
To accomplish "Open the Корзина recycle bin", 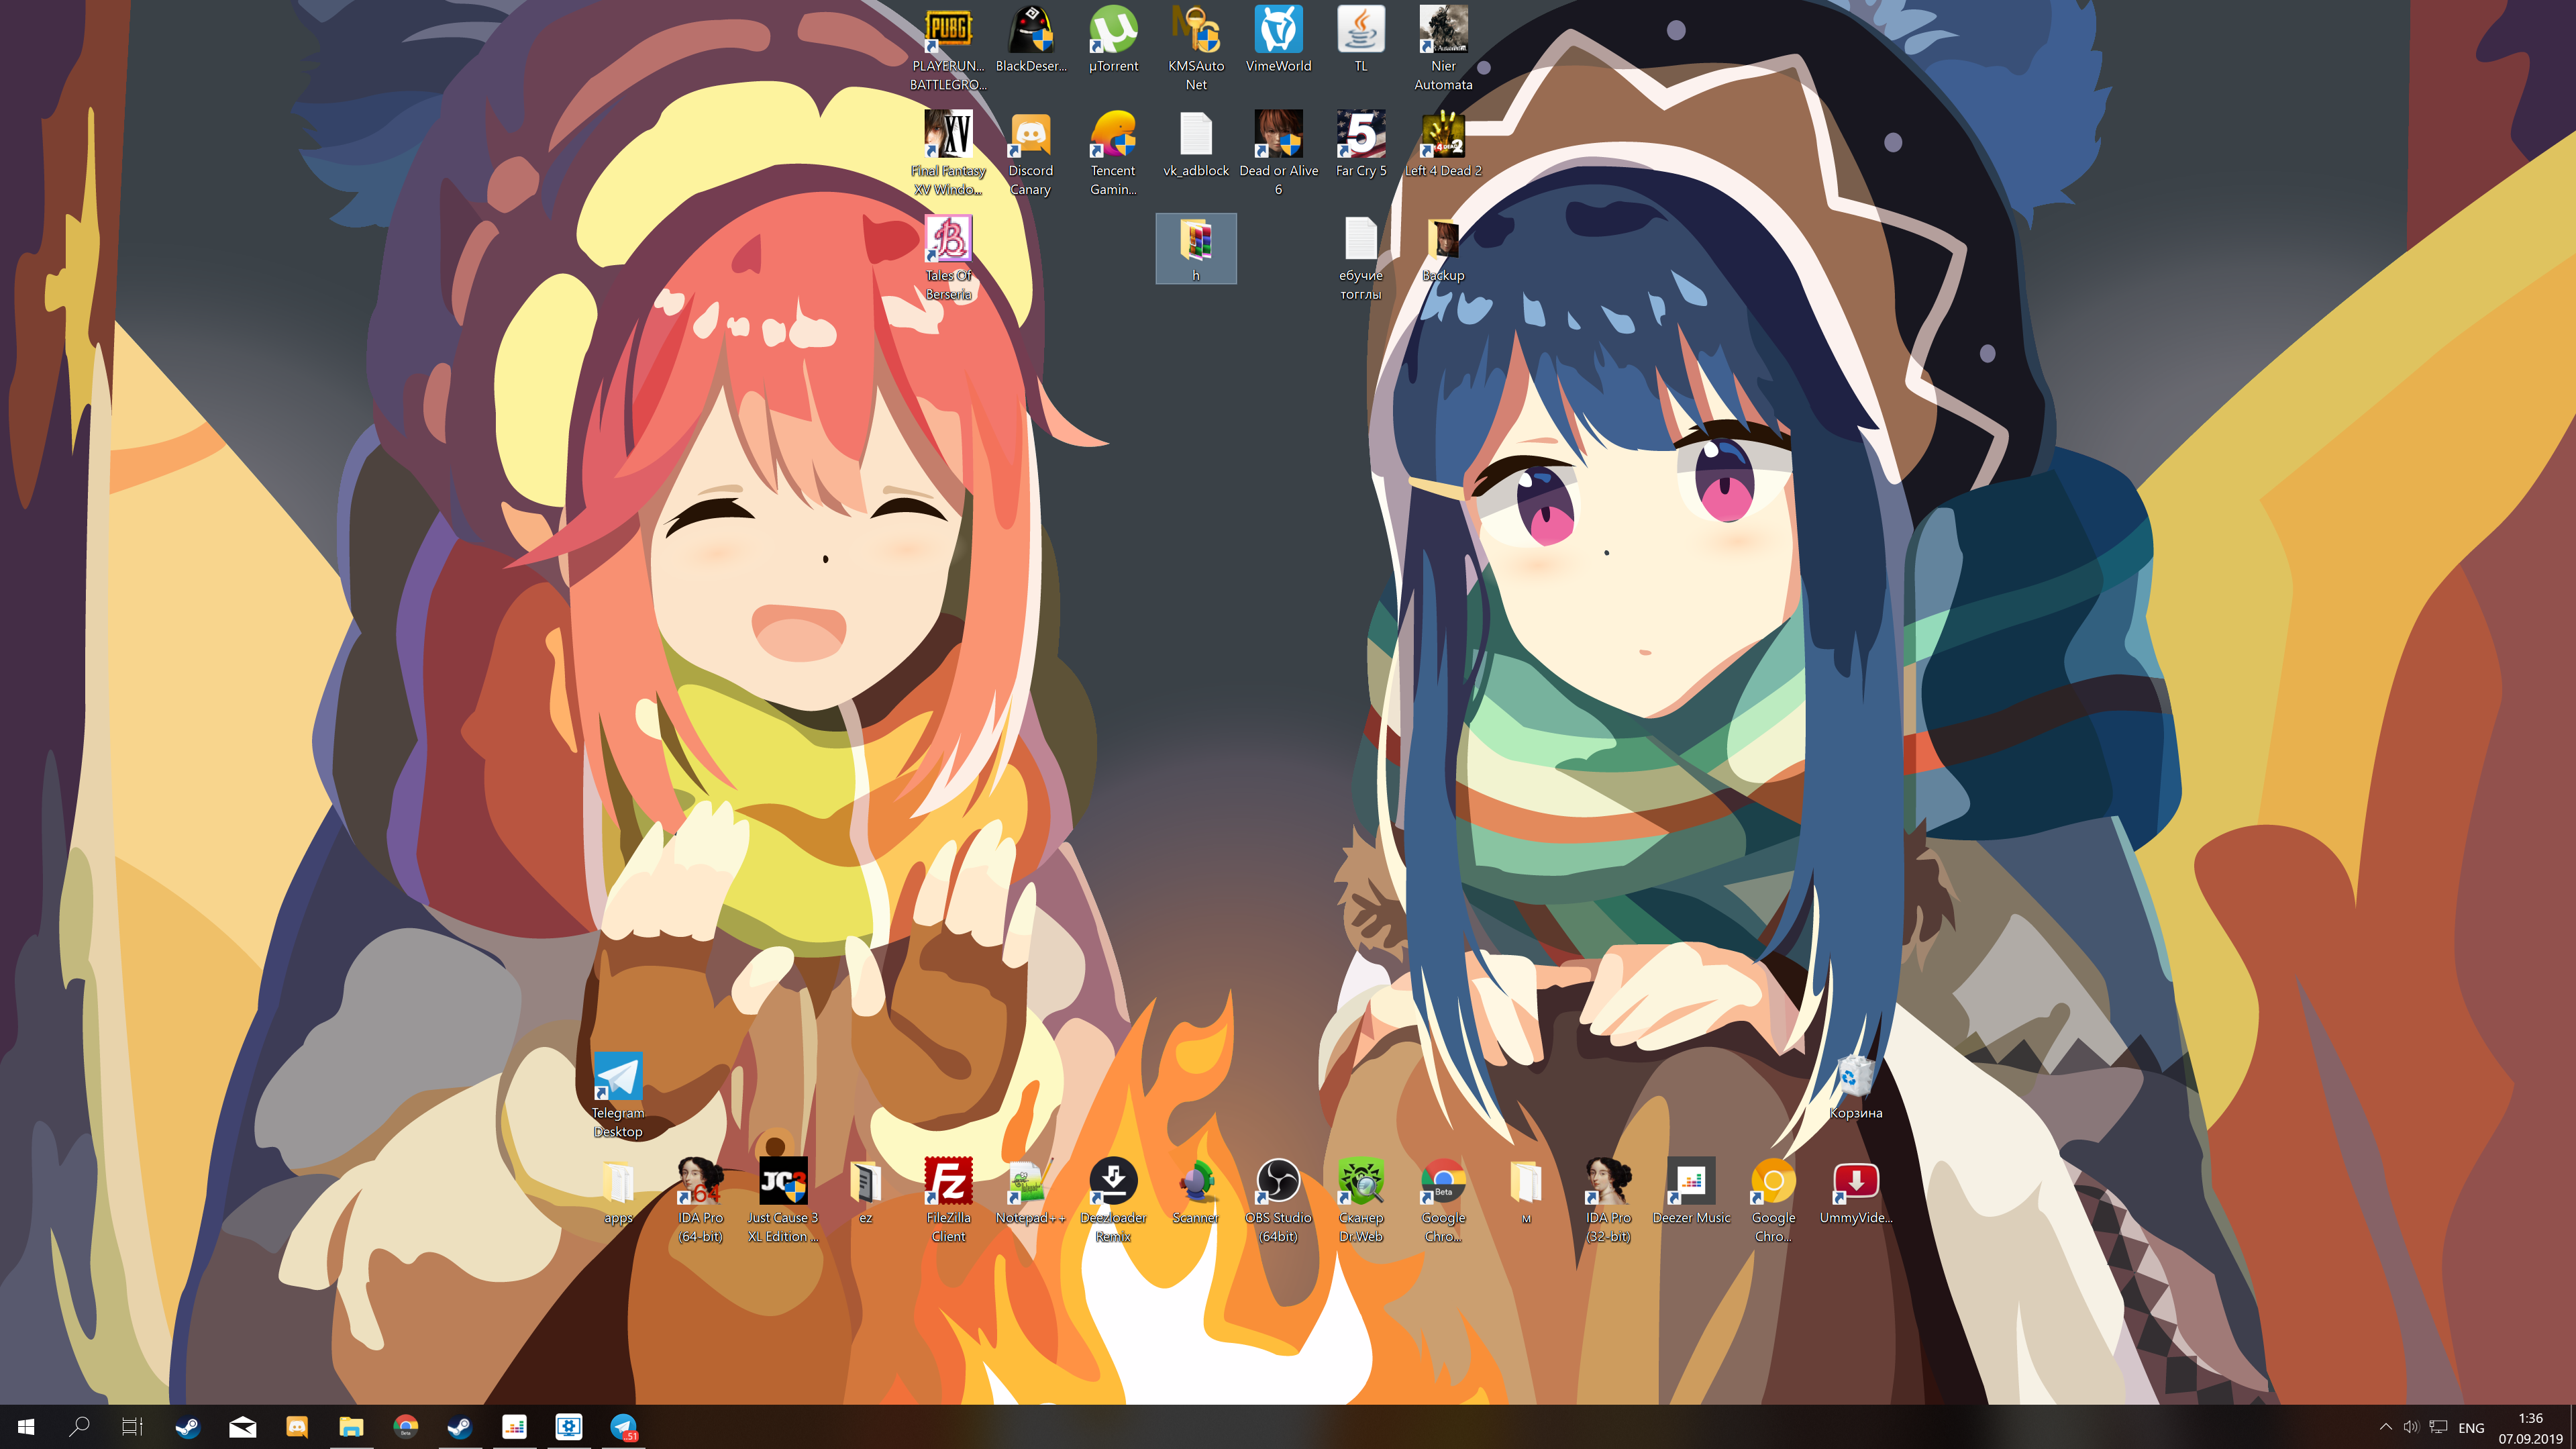I will pos(1856,1086).
